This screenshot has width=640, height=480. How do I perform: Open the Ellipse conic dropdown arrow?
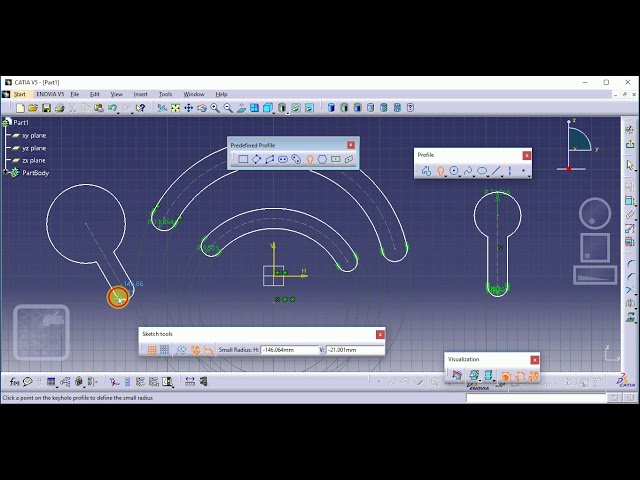(x=488, y=176)
